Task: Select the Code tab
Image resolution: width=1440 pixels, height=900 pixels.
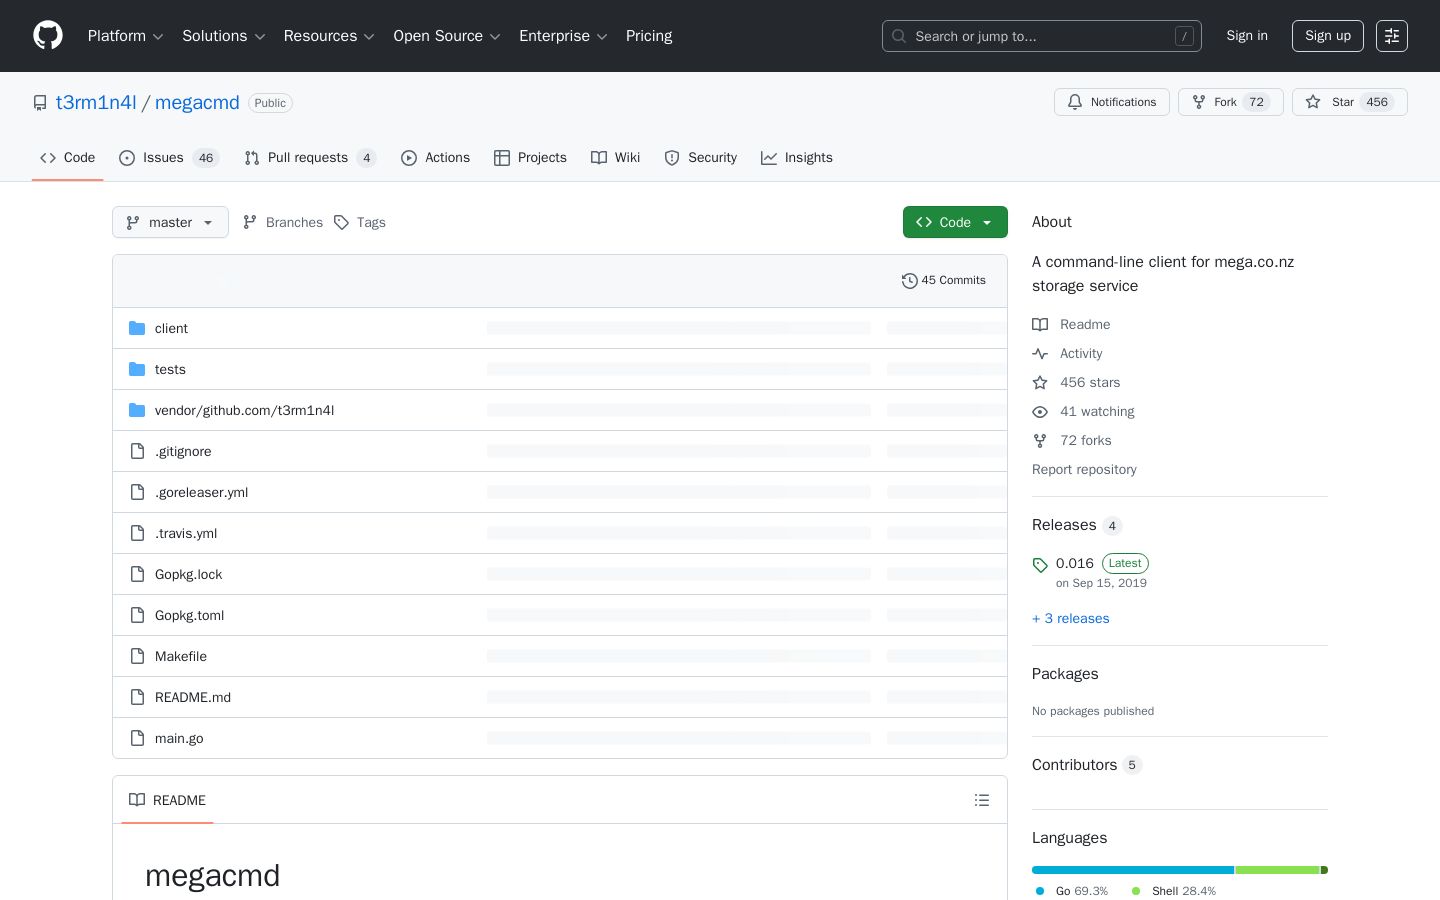Action: coord(68,158)
